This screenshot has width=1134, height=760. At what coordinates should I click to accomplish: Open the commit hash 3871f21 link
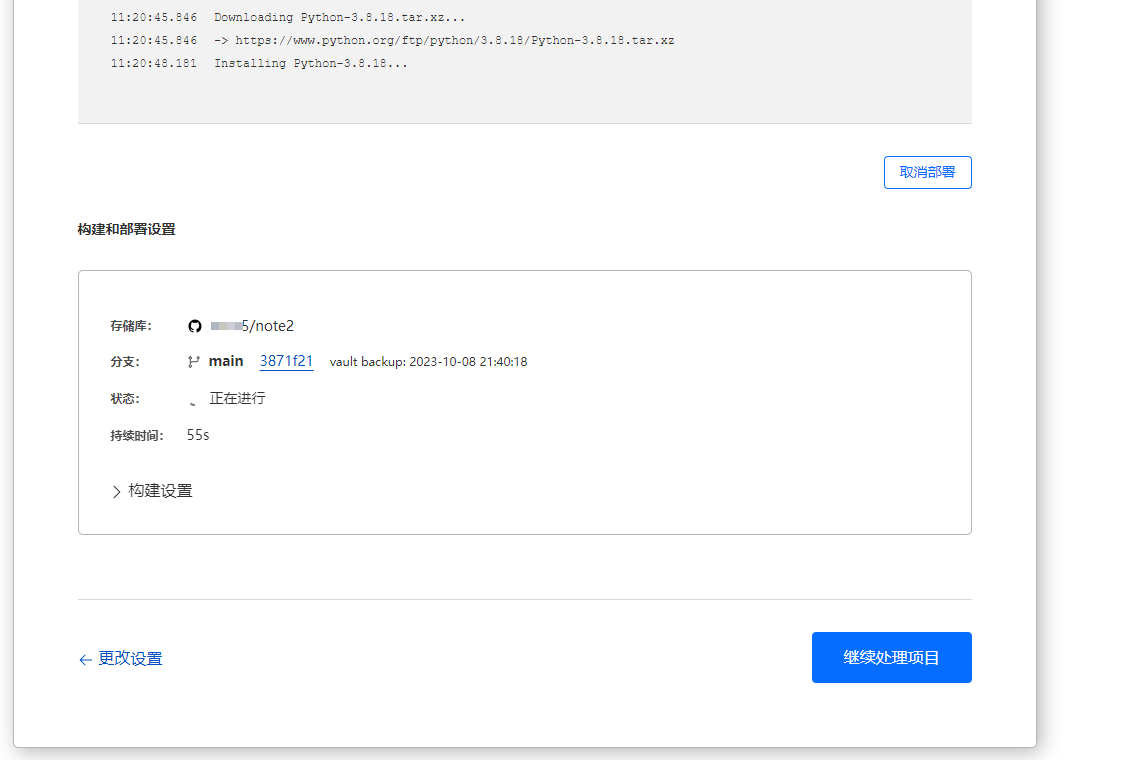tap(286, 361)
